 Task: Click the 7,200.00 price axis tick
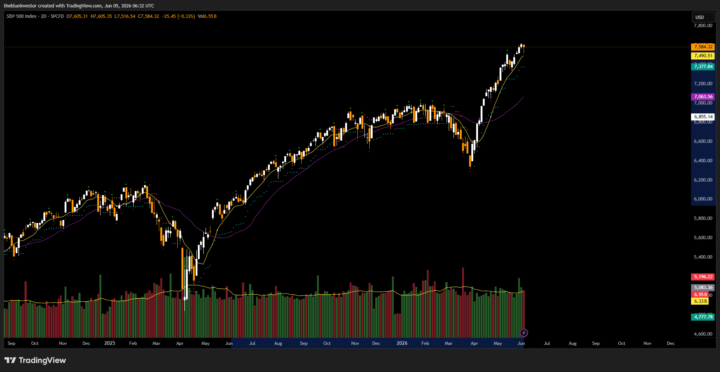coord(704,84)
